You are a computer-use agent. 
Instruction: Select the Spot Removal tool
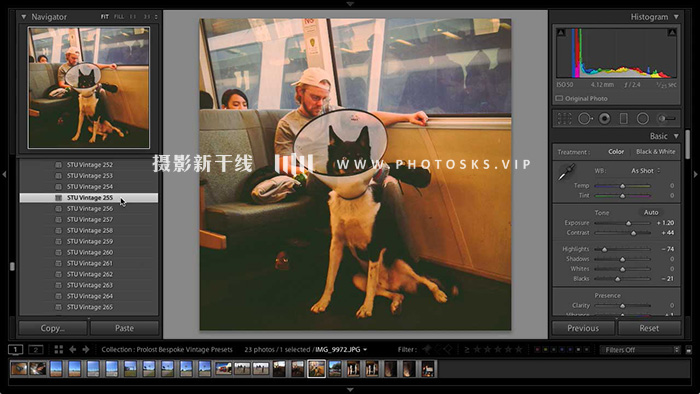tap(584, 119)
